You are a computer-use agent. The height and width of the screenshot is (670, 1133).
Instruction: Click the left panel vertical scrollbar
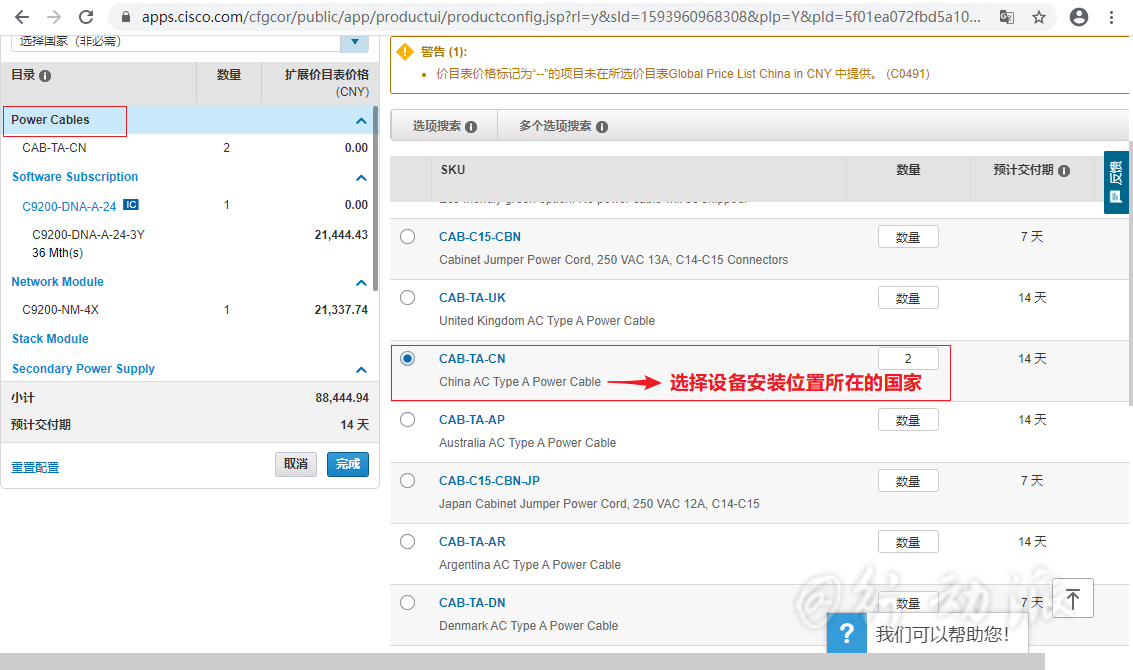pos(375,199)
